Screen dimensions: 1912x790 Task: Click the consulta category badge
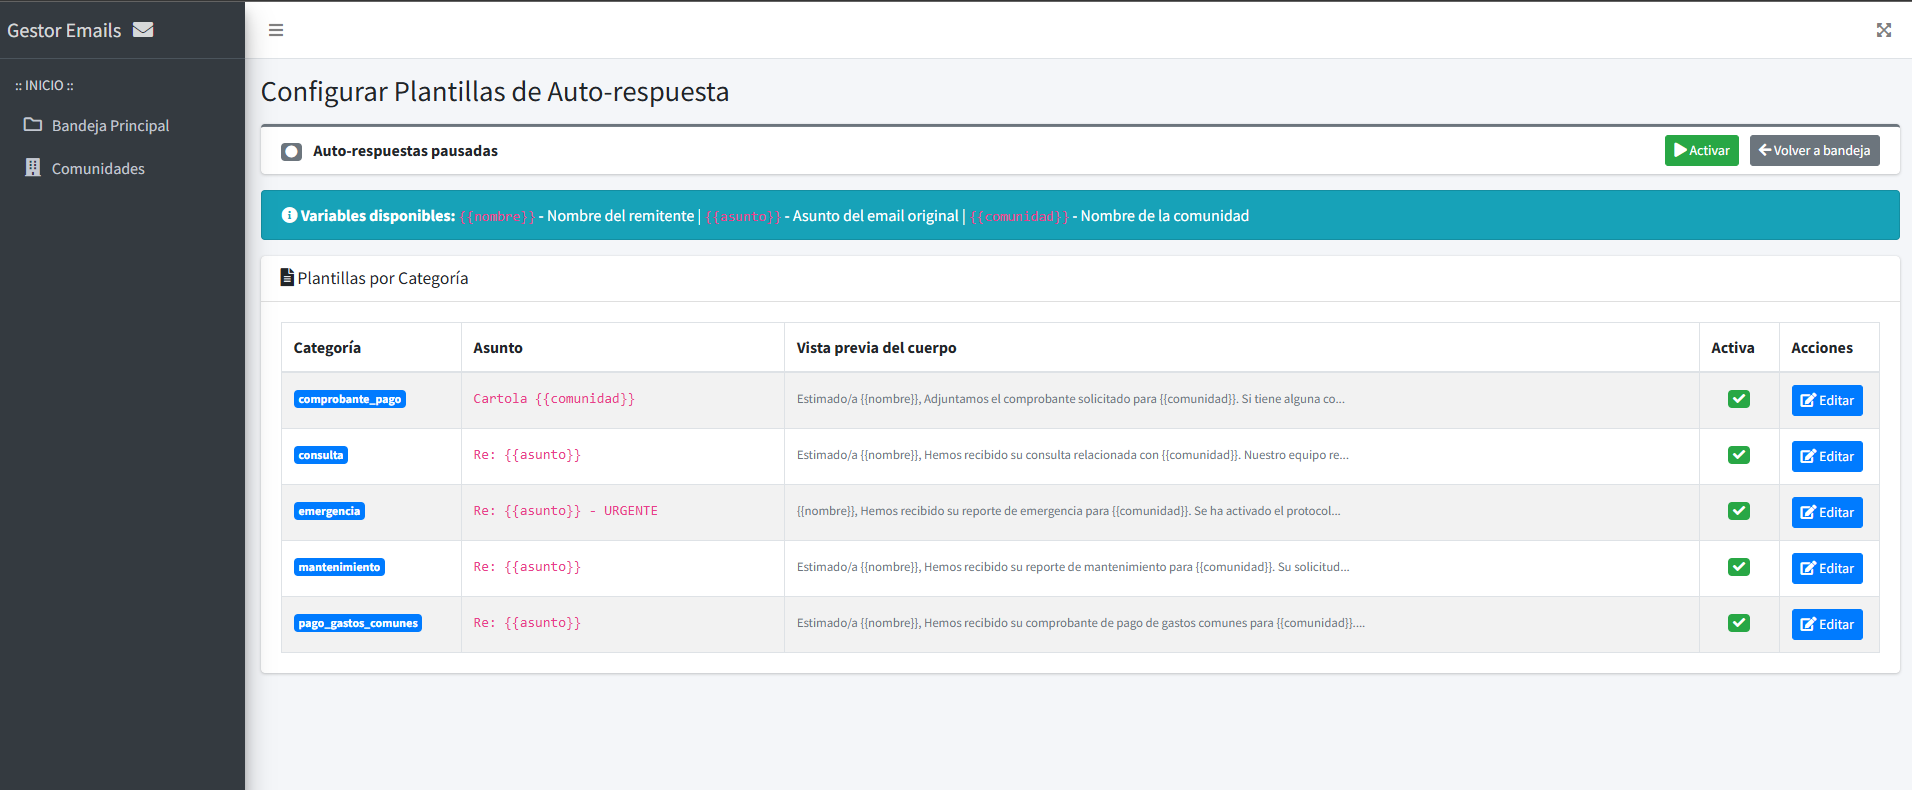point(320,455)
